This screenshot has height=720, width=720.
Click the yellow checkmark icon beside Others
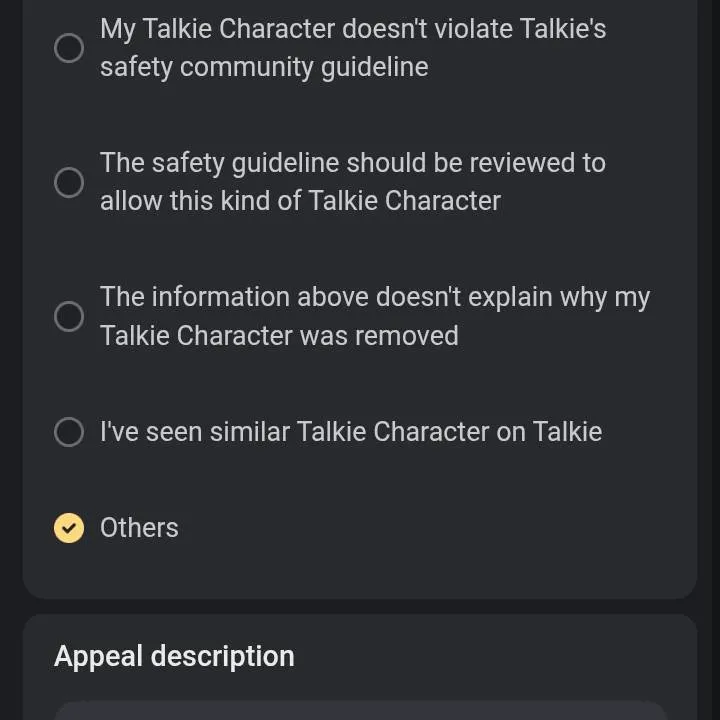tap(69, 528)
